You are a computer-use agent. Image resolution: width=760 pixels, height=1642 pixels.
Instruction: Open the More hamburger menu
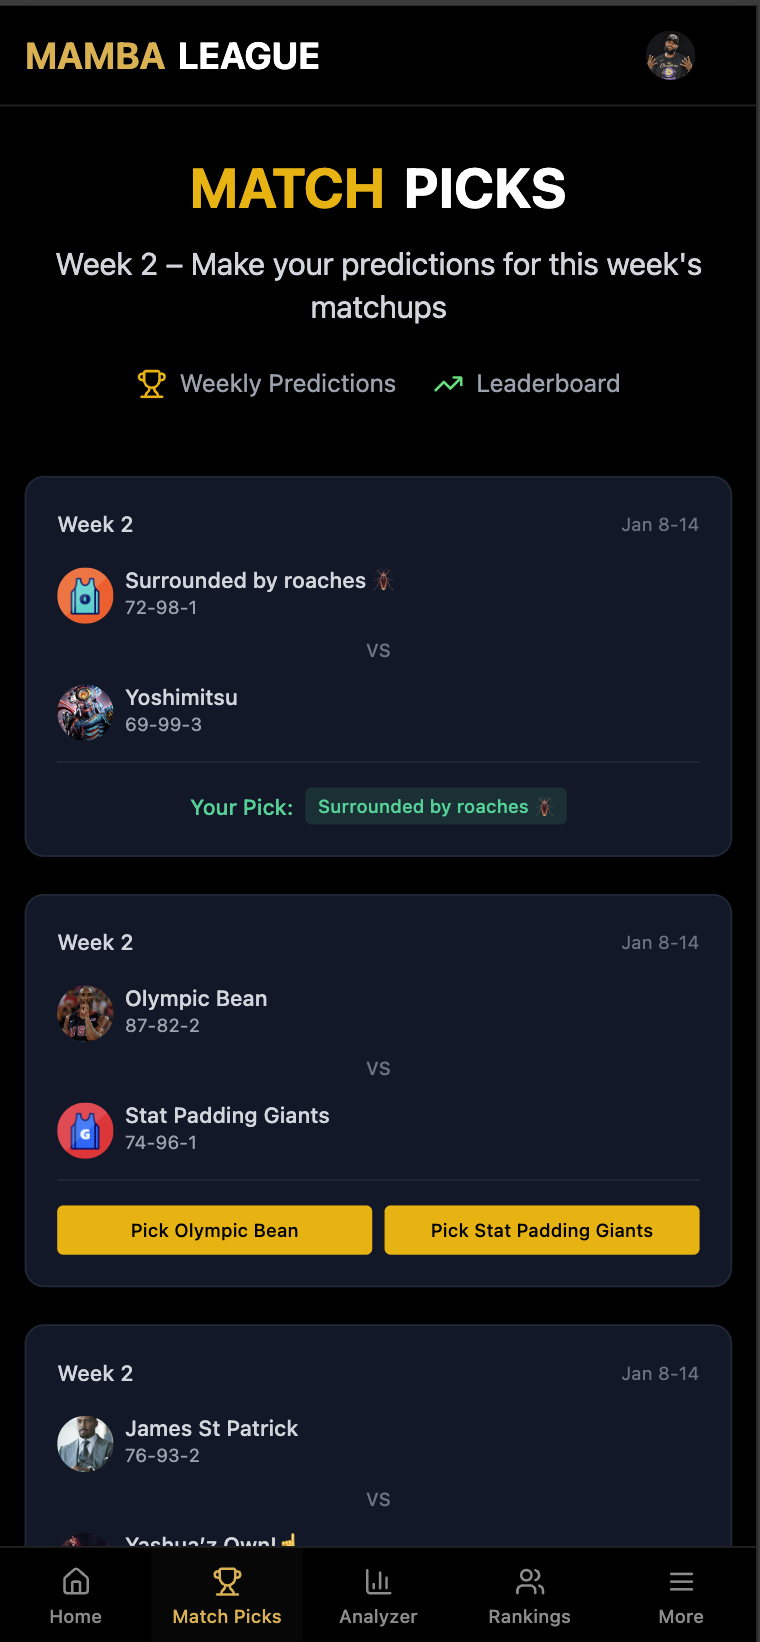tap(681, 1581)
